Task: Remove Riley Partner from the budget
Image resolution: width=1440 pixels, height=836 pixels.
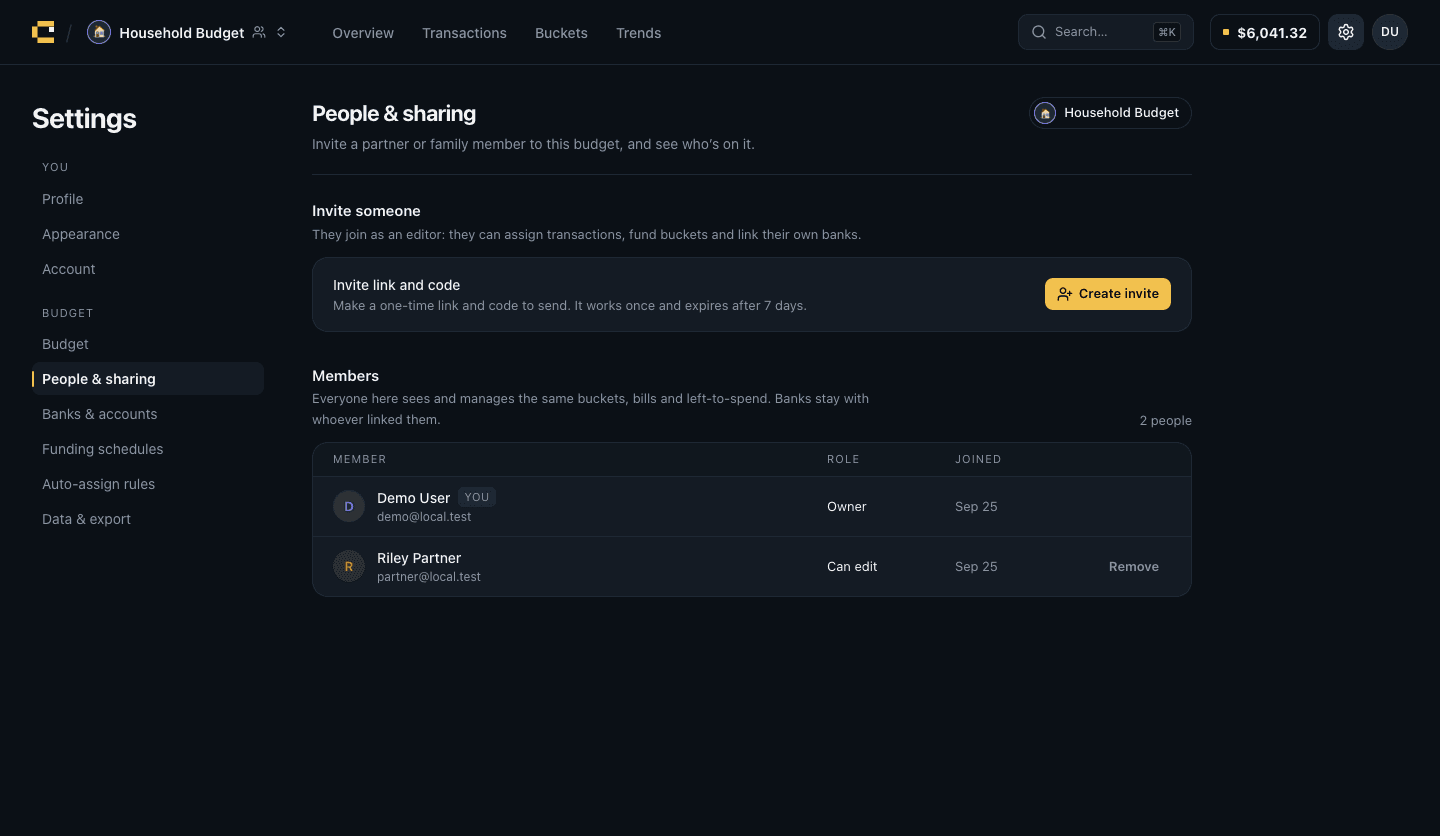Action: 1134,566
